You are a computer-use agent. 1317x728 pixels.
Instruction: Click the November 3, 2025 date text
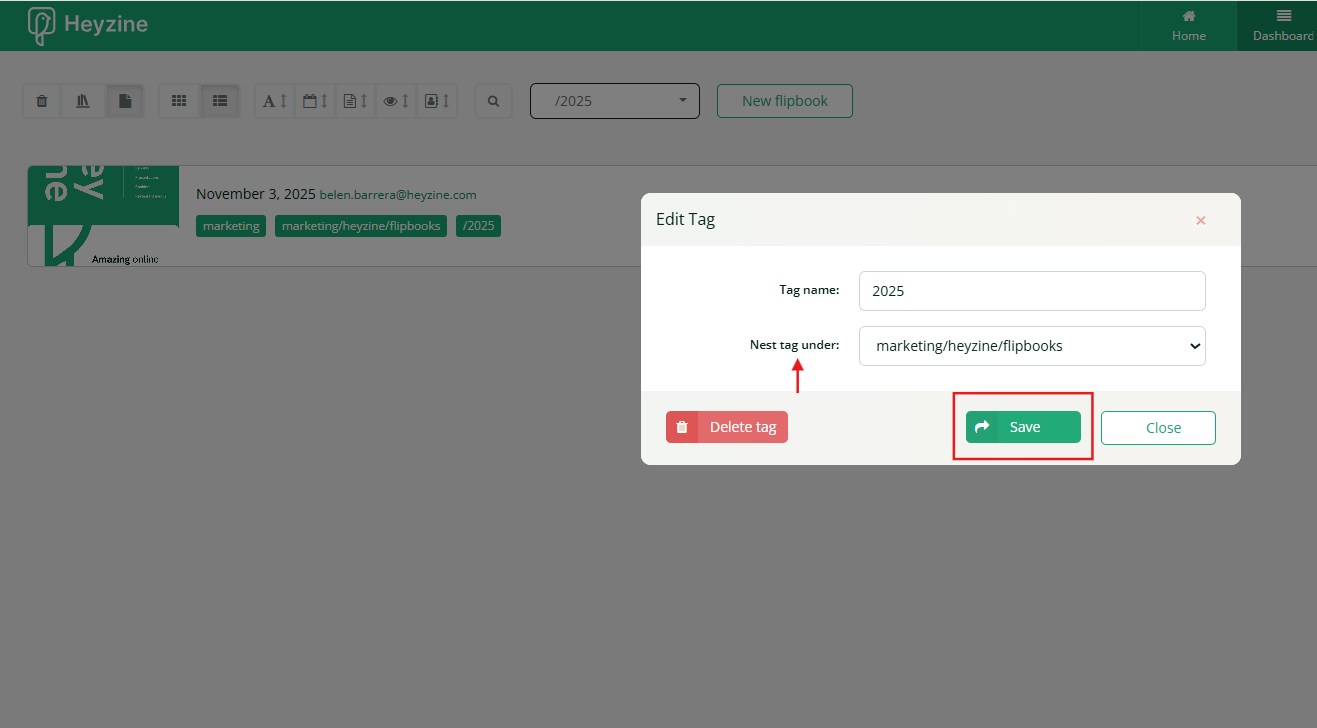tap(256, 194)
